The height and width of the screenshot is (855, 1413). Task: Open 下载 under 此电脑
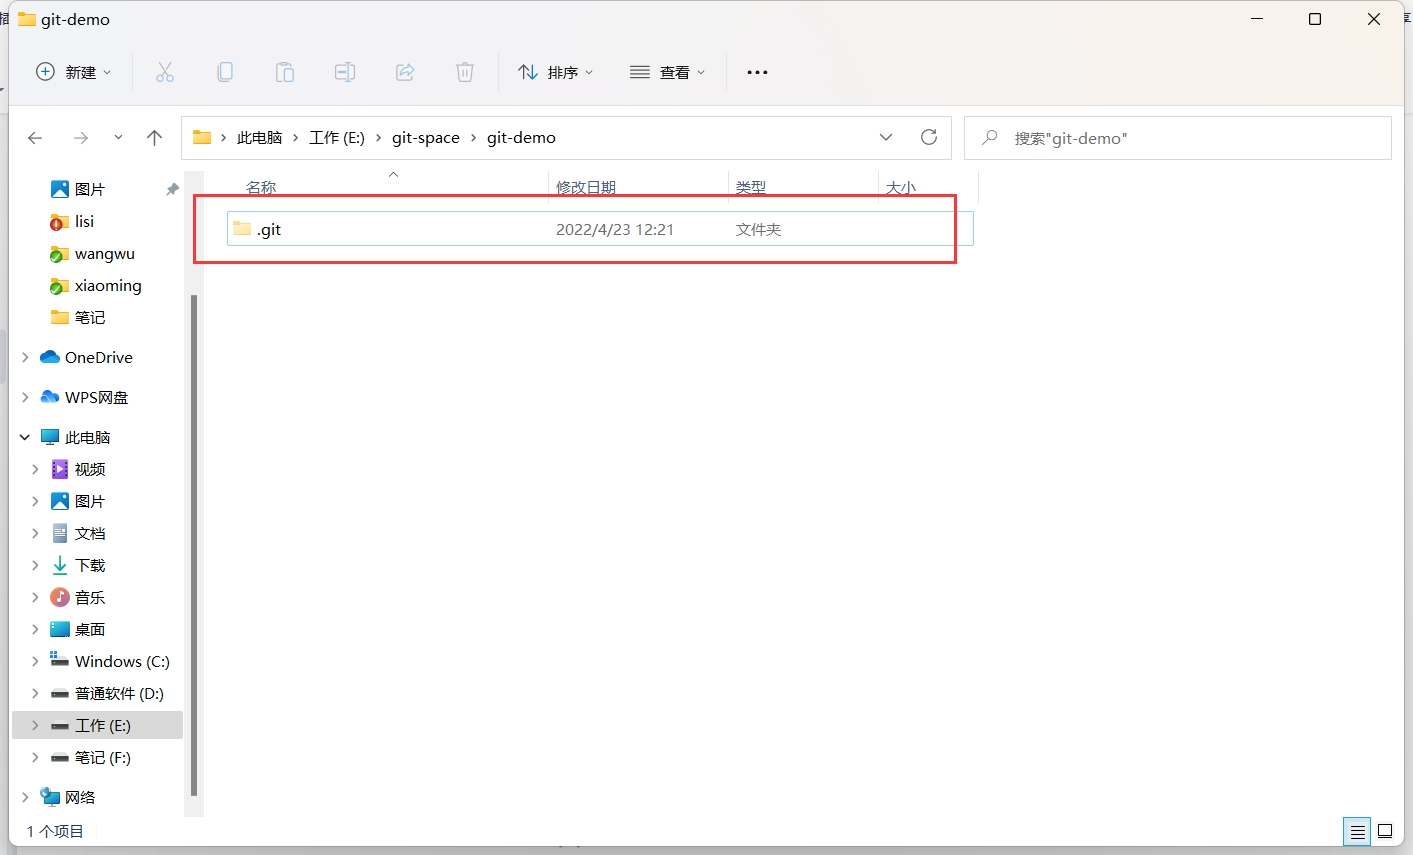click(90, 565)
